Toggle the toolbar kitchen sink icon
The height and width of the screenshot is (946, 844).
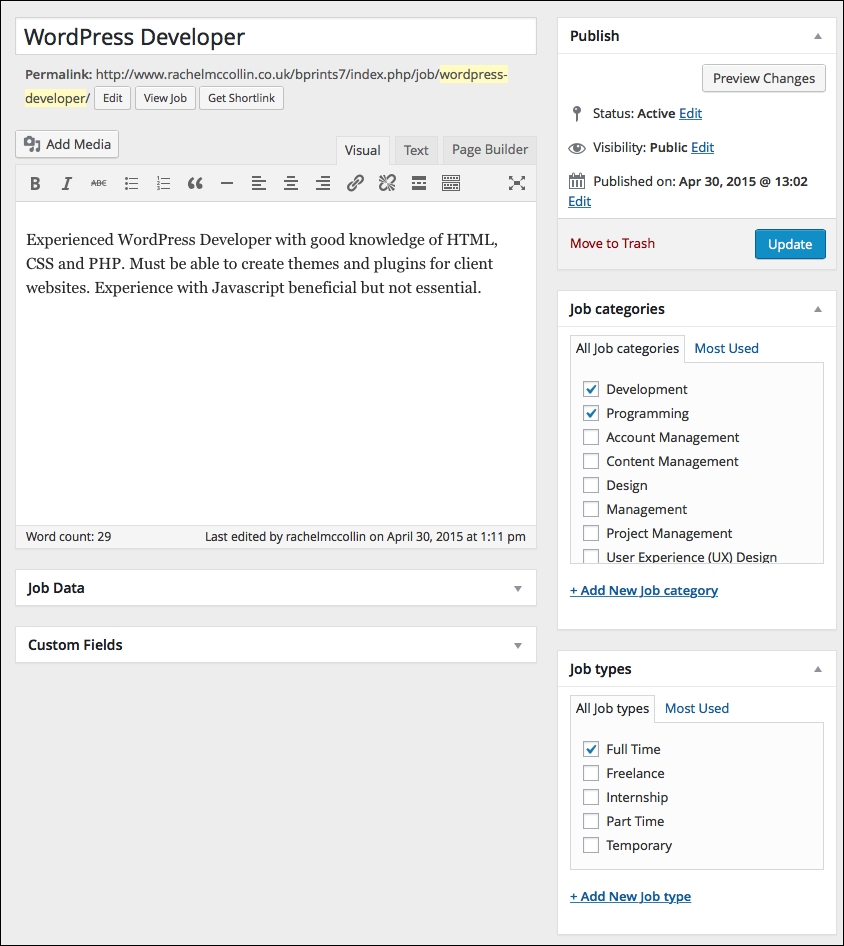click(x=451, y=183)
